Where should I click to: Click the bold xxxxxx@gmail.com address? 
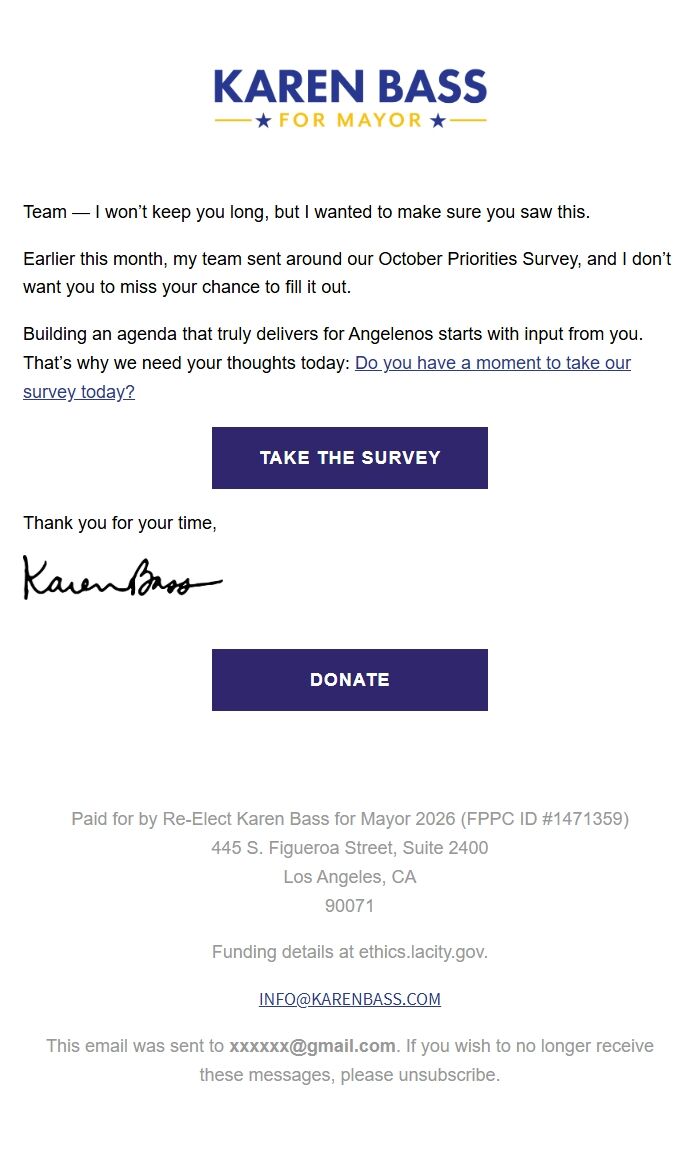click(312, 1046)
